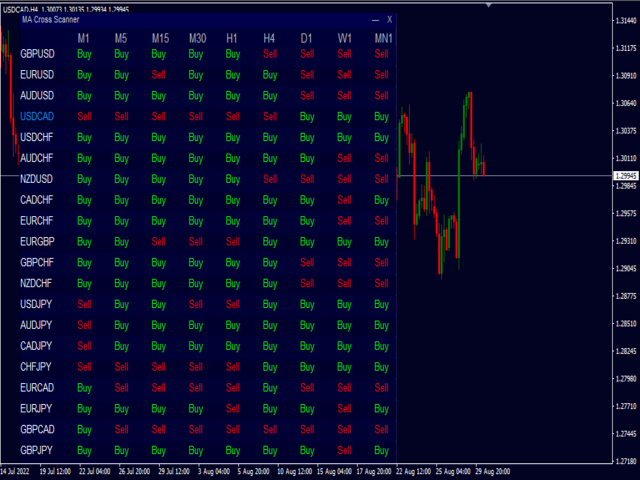Click USDJPY M30 Sell signal
The width and height of the screenshot is (640, 480).
[x=196, y=304]
